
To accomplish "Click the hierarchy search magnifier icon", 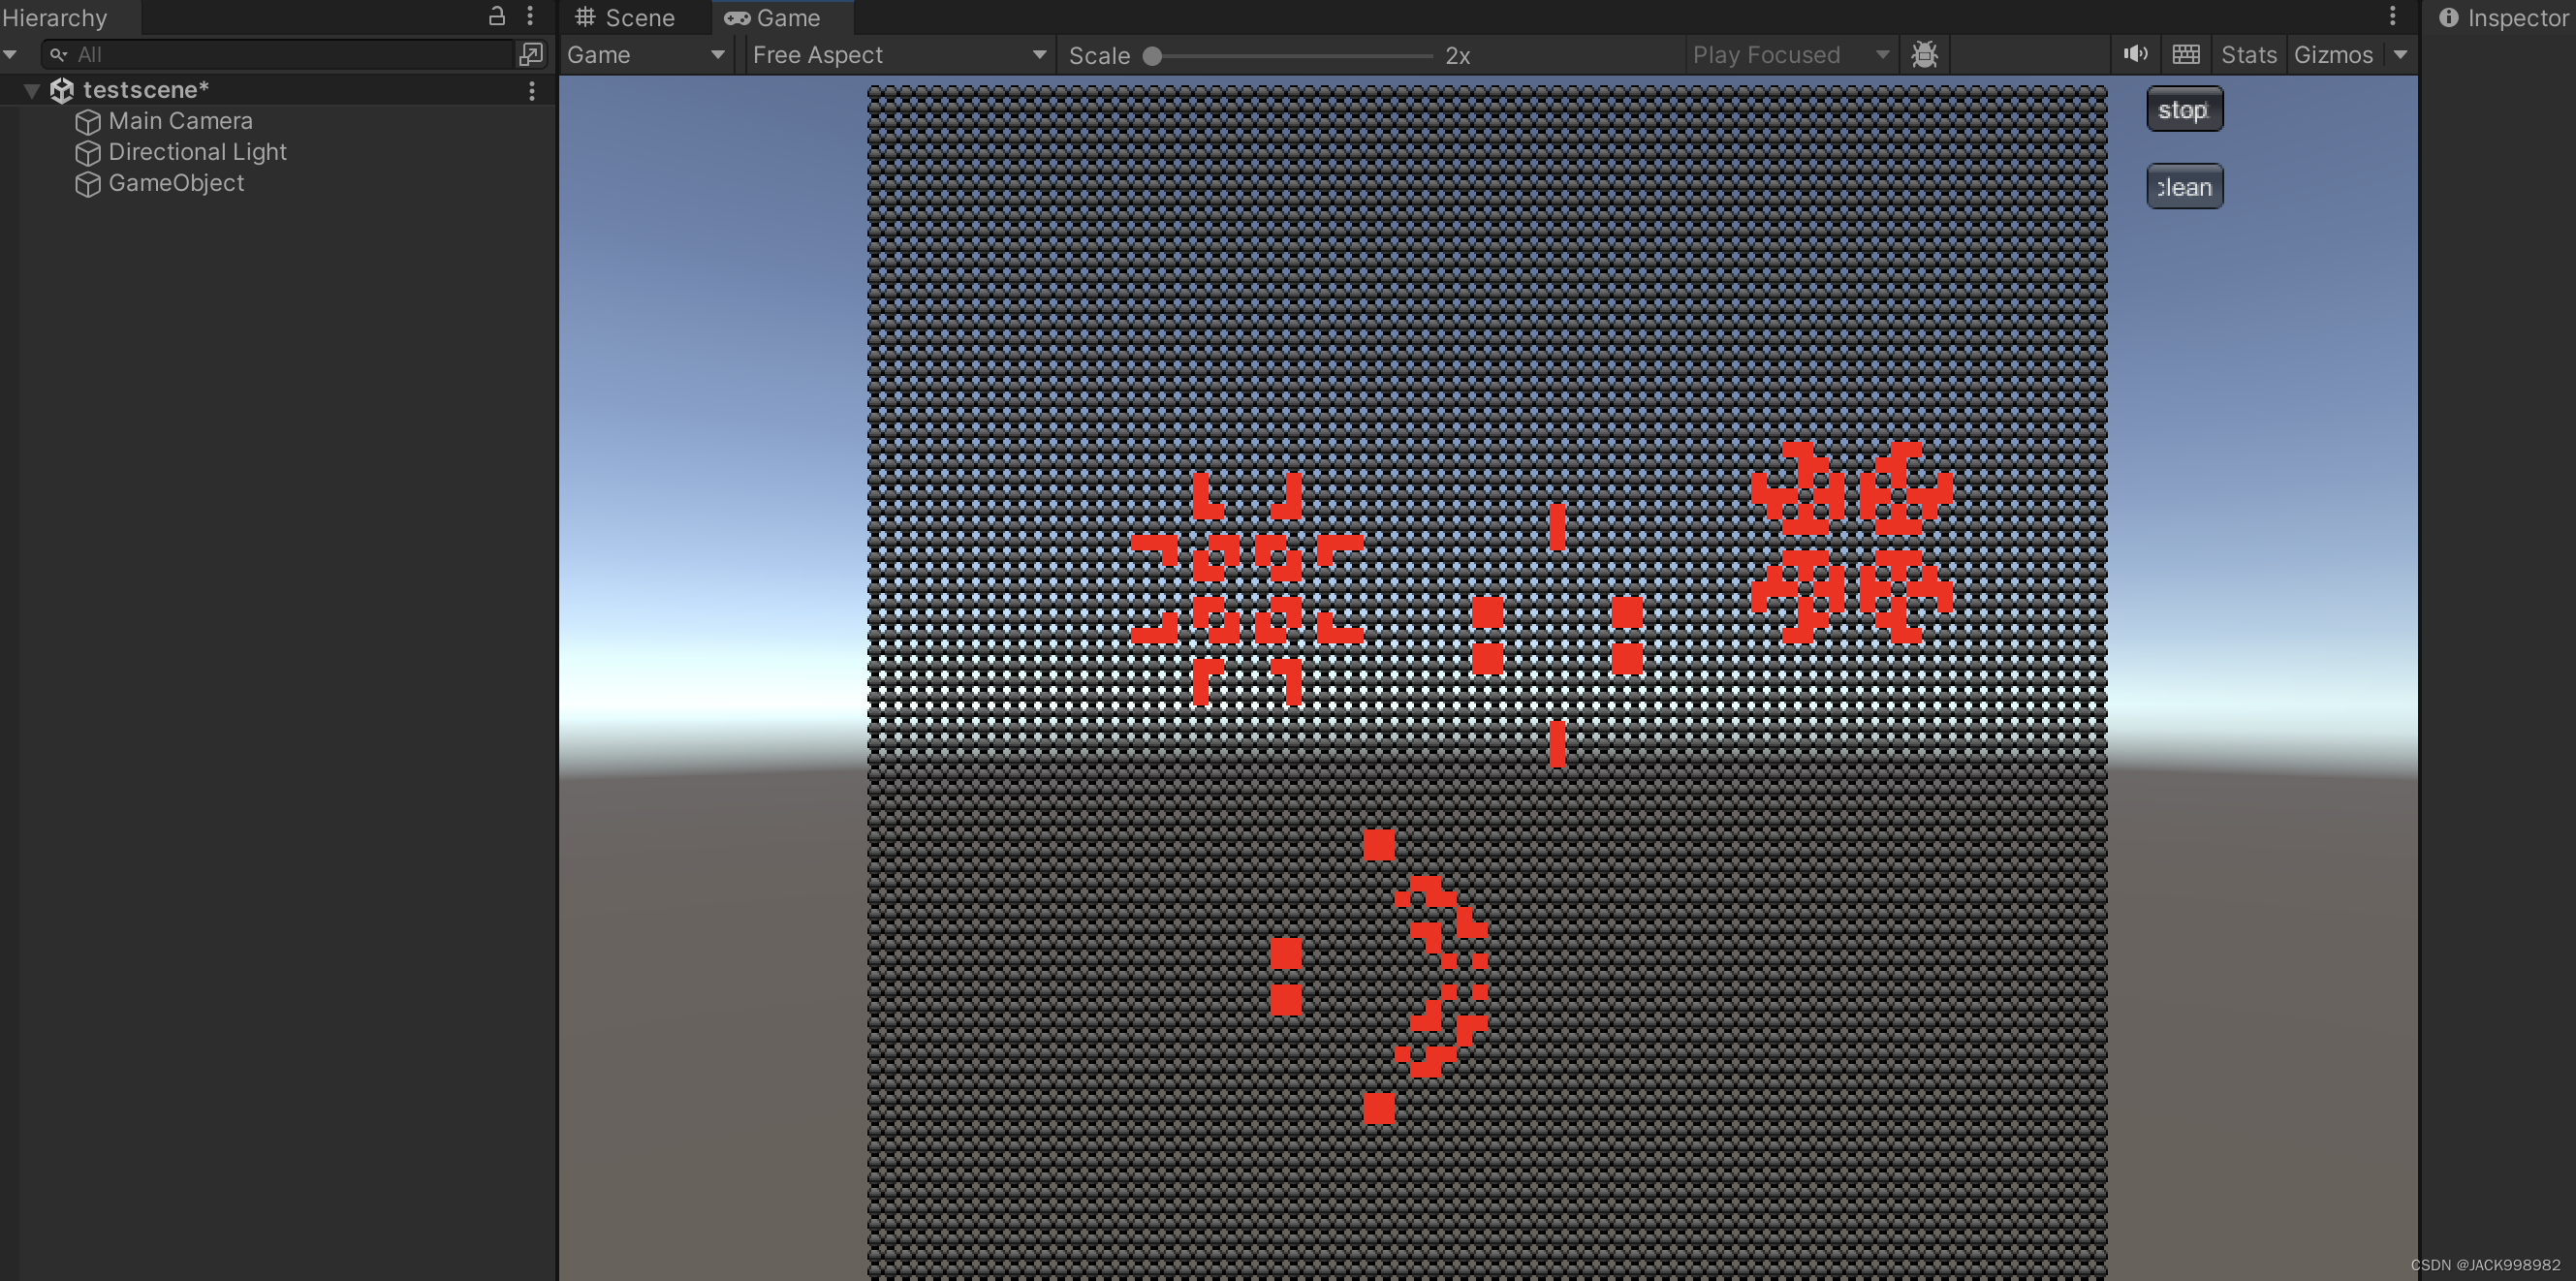I will 59,55.
